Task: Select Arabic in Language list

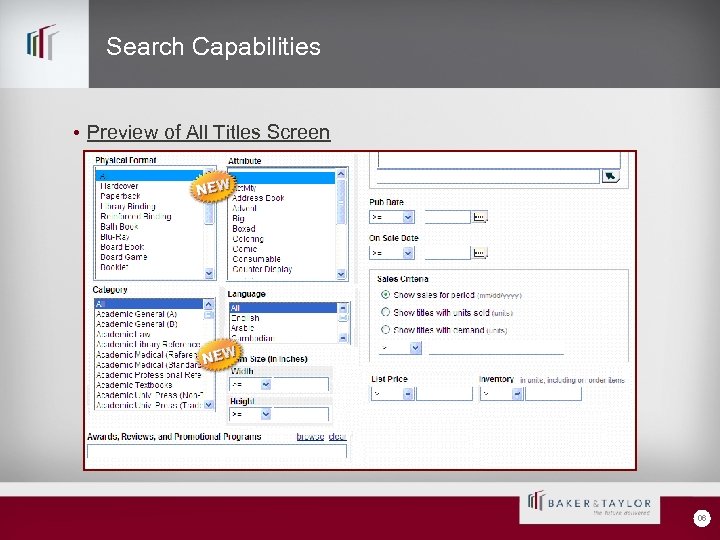Action: pyautogui.click(x=242, y=328)
